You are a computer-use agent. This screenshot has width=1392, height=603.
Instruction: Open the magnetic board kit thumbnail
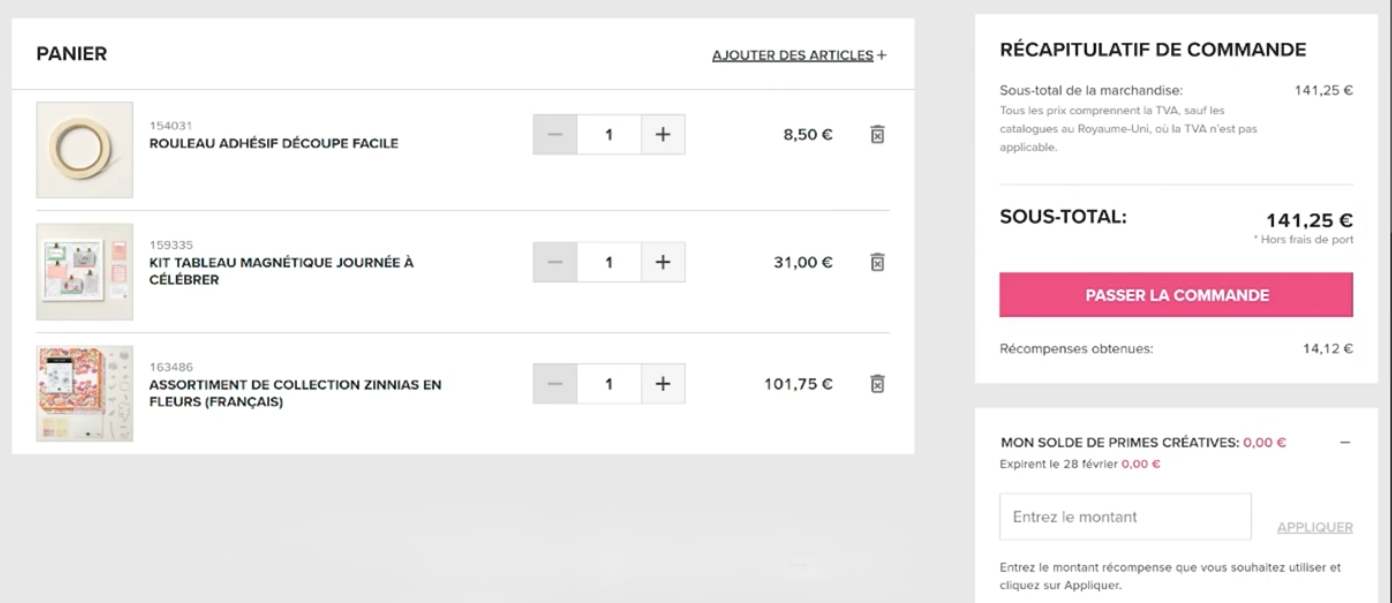[x=85, y=272]
